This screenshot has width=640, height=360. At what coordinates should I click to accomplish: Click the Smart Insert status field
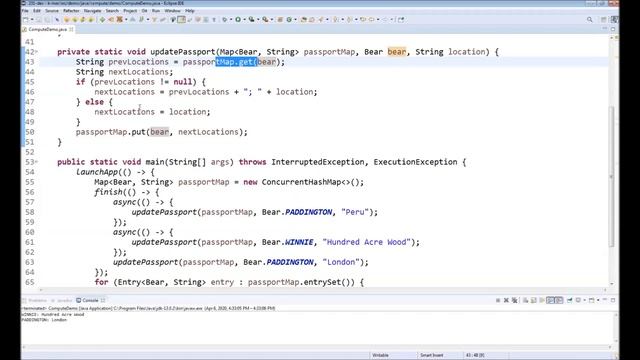coord(441,355)
